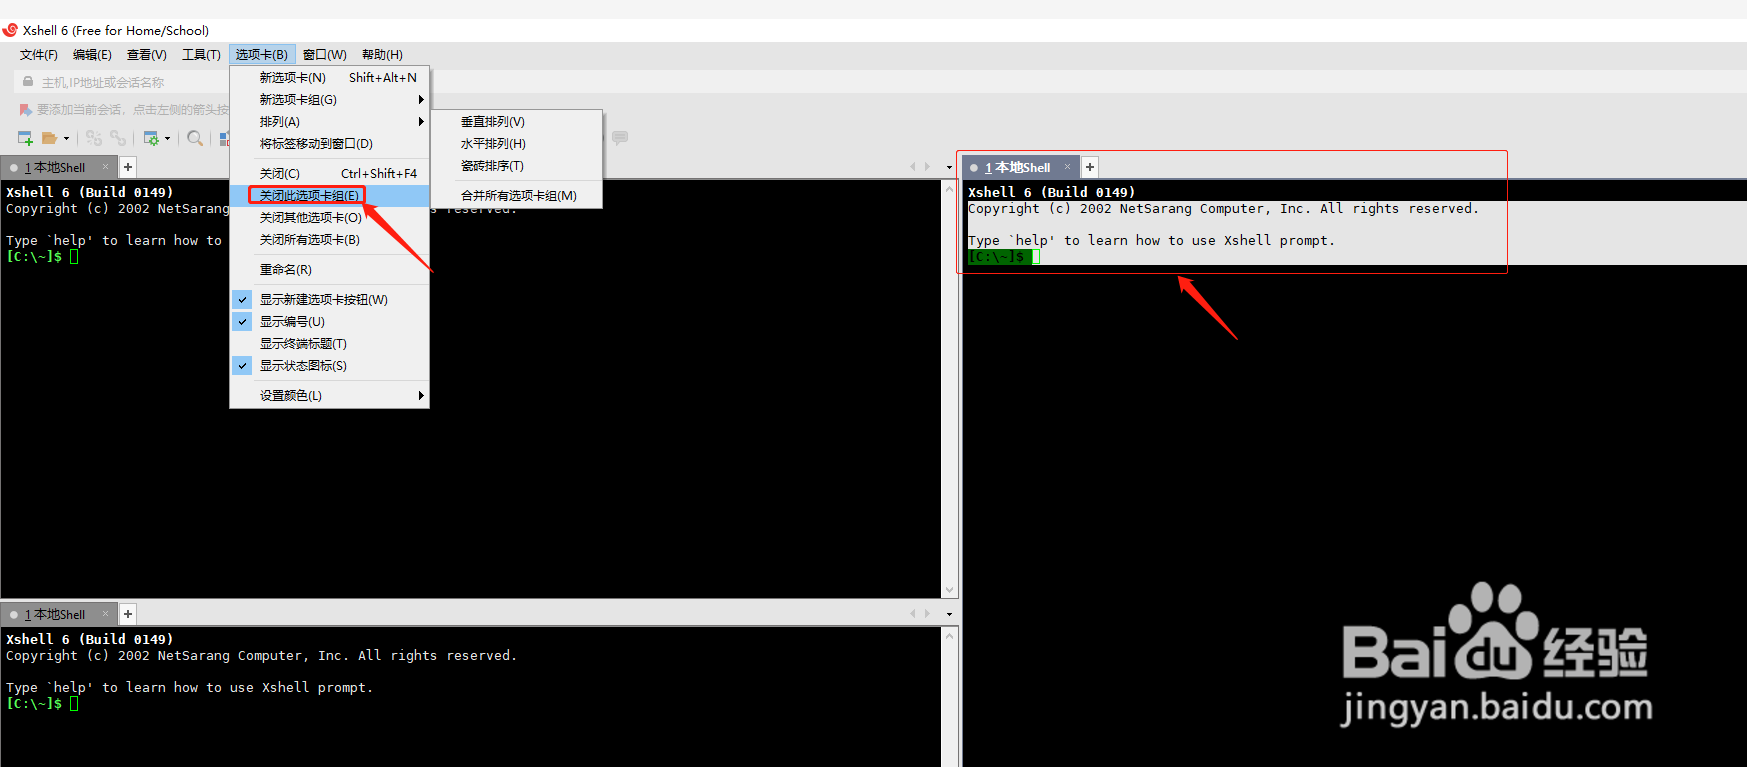This screenshot has height=767, width=1747.
Task: Click the speech bubble compose icon
Action: coord(620,138)
